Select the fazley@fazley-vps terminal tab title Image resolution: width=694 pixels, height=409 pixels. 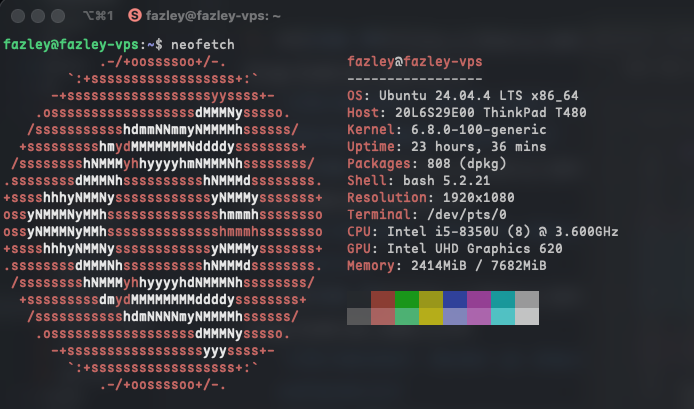point(213,16)
